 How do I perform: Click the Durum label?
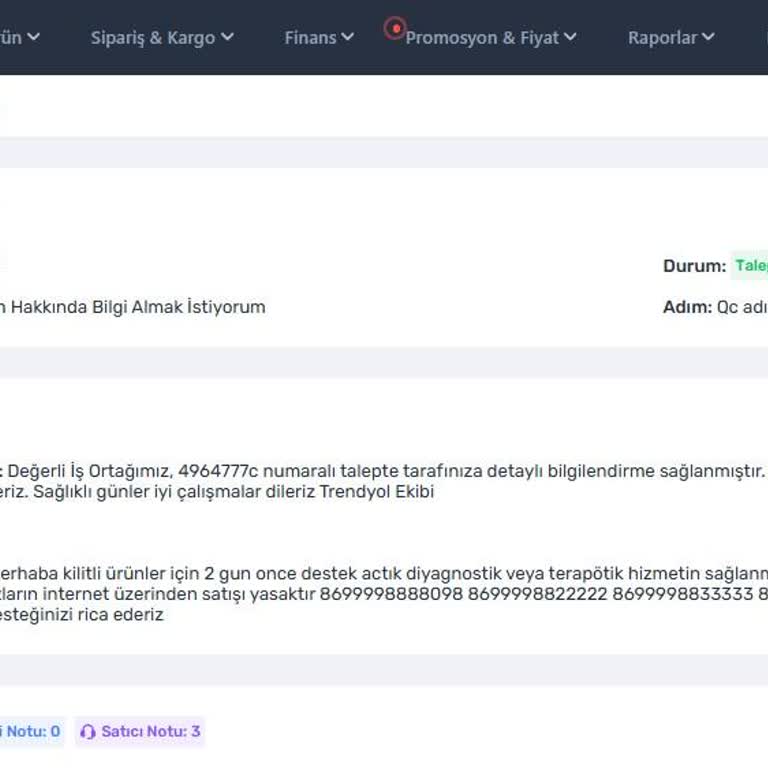point(694,266)
